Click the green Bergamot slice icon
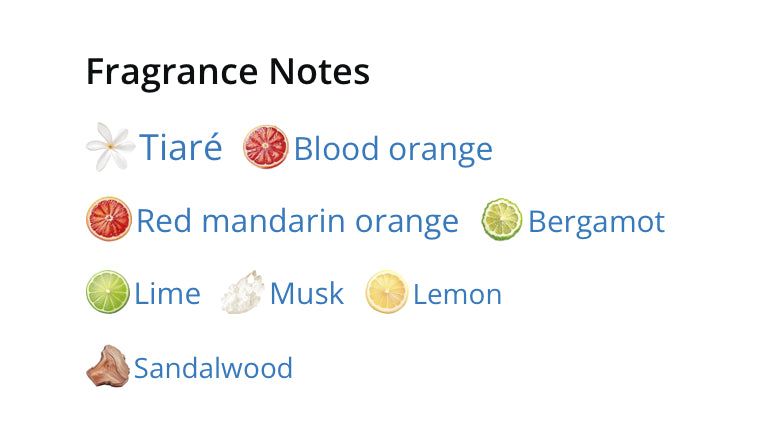The height and width of the screenshot is (437, 765). coord(502,219)
